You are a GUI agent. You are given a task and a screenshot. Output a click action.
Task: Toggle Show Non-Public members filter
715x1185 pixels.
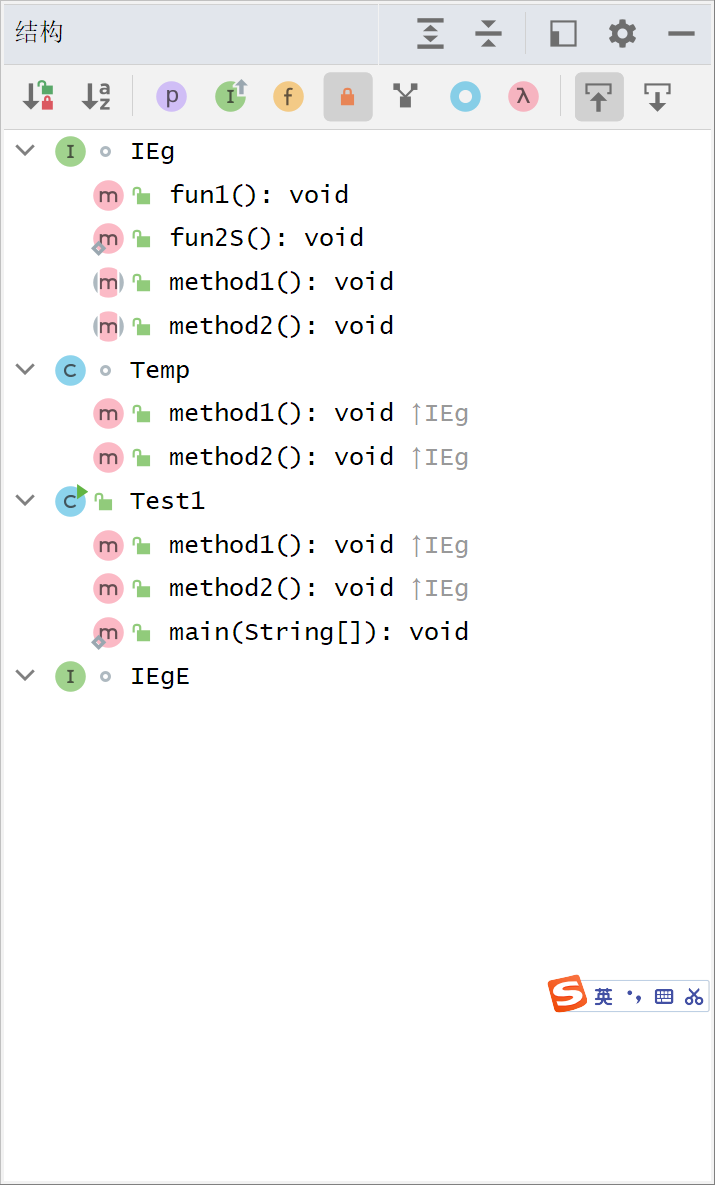click(348, 97)
